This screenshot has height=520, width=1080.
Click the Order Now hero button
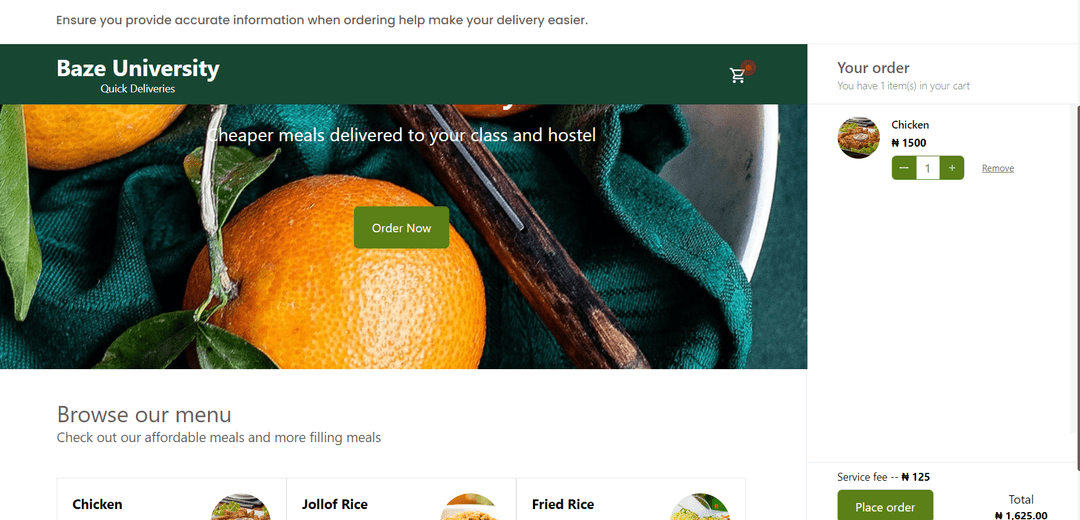click(402, 227)
